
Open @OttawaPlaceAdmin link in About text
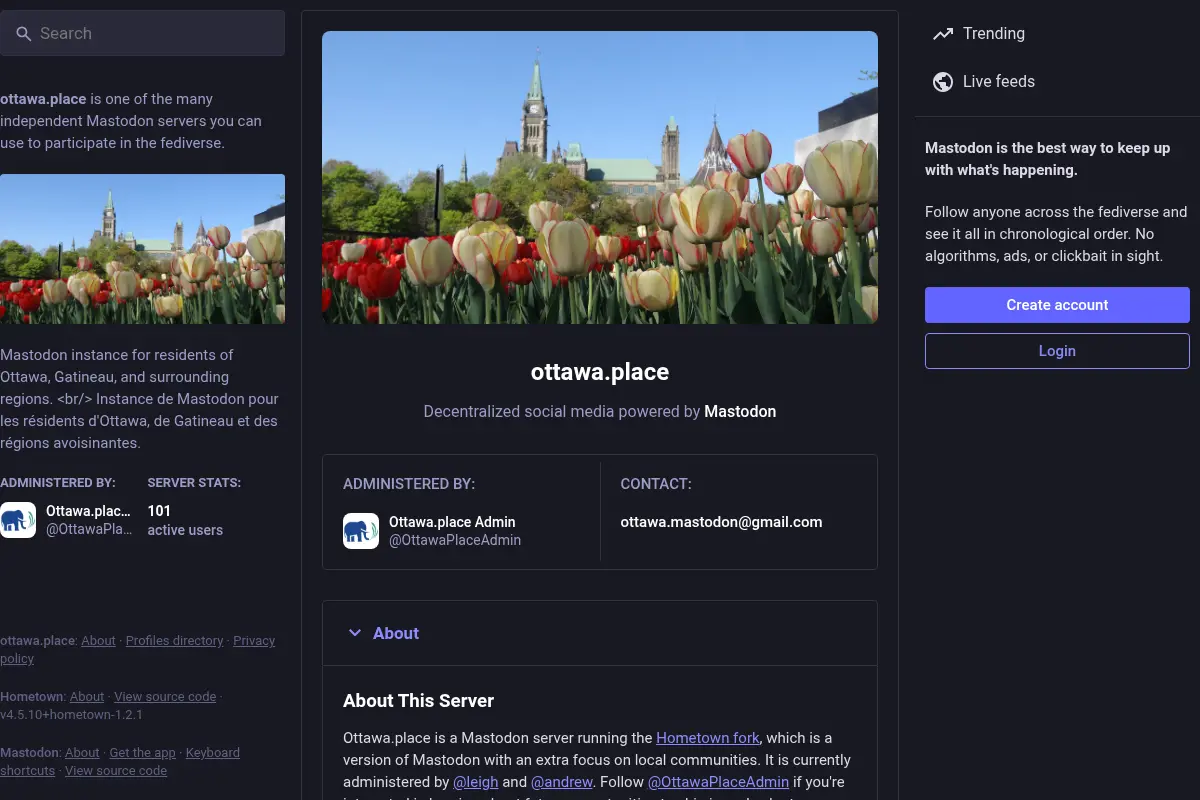tap(719, 782)
